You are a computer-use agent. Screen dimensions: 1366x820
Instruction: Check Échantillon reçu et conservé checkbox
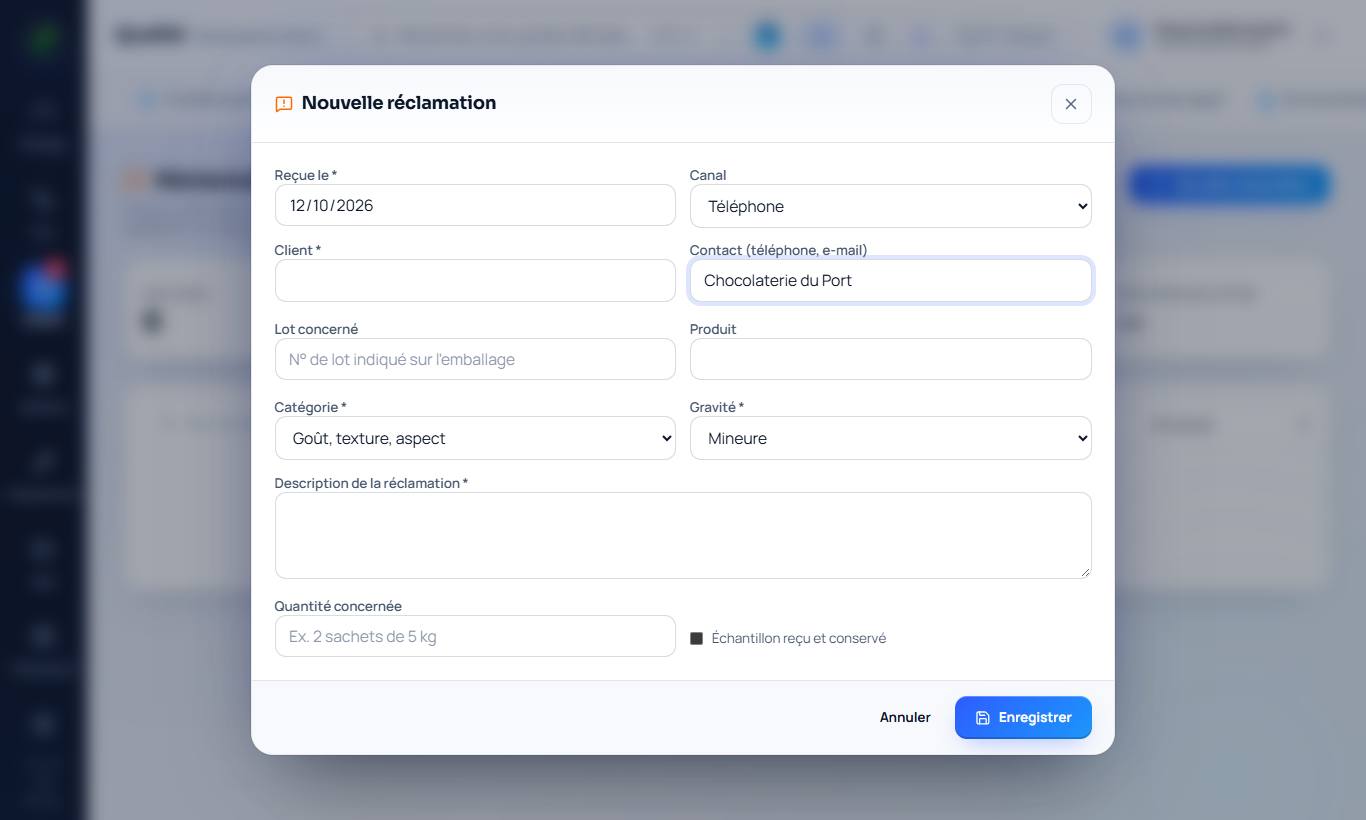pyautogui.click(x=697, y=638)
